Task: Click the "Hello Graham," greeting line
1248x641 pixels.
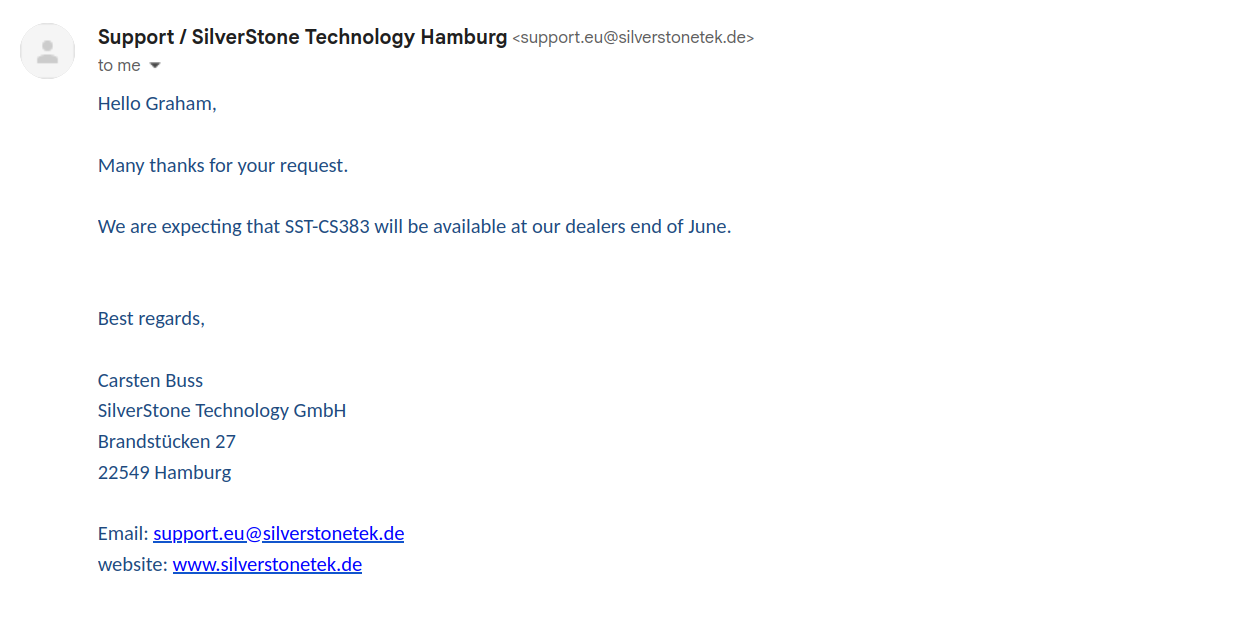Action: pyautogui.click(x=157, y=103)
